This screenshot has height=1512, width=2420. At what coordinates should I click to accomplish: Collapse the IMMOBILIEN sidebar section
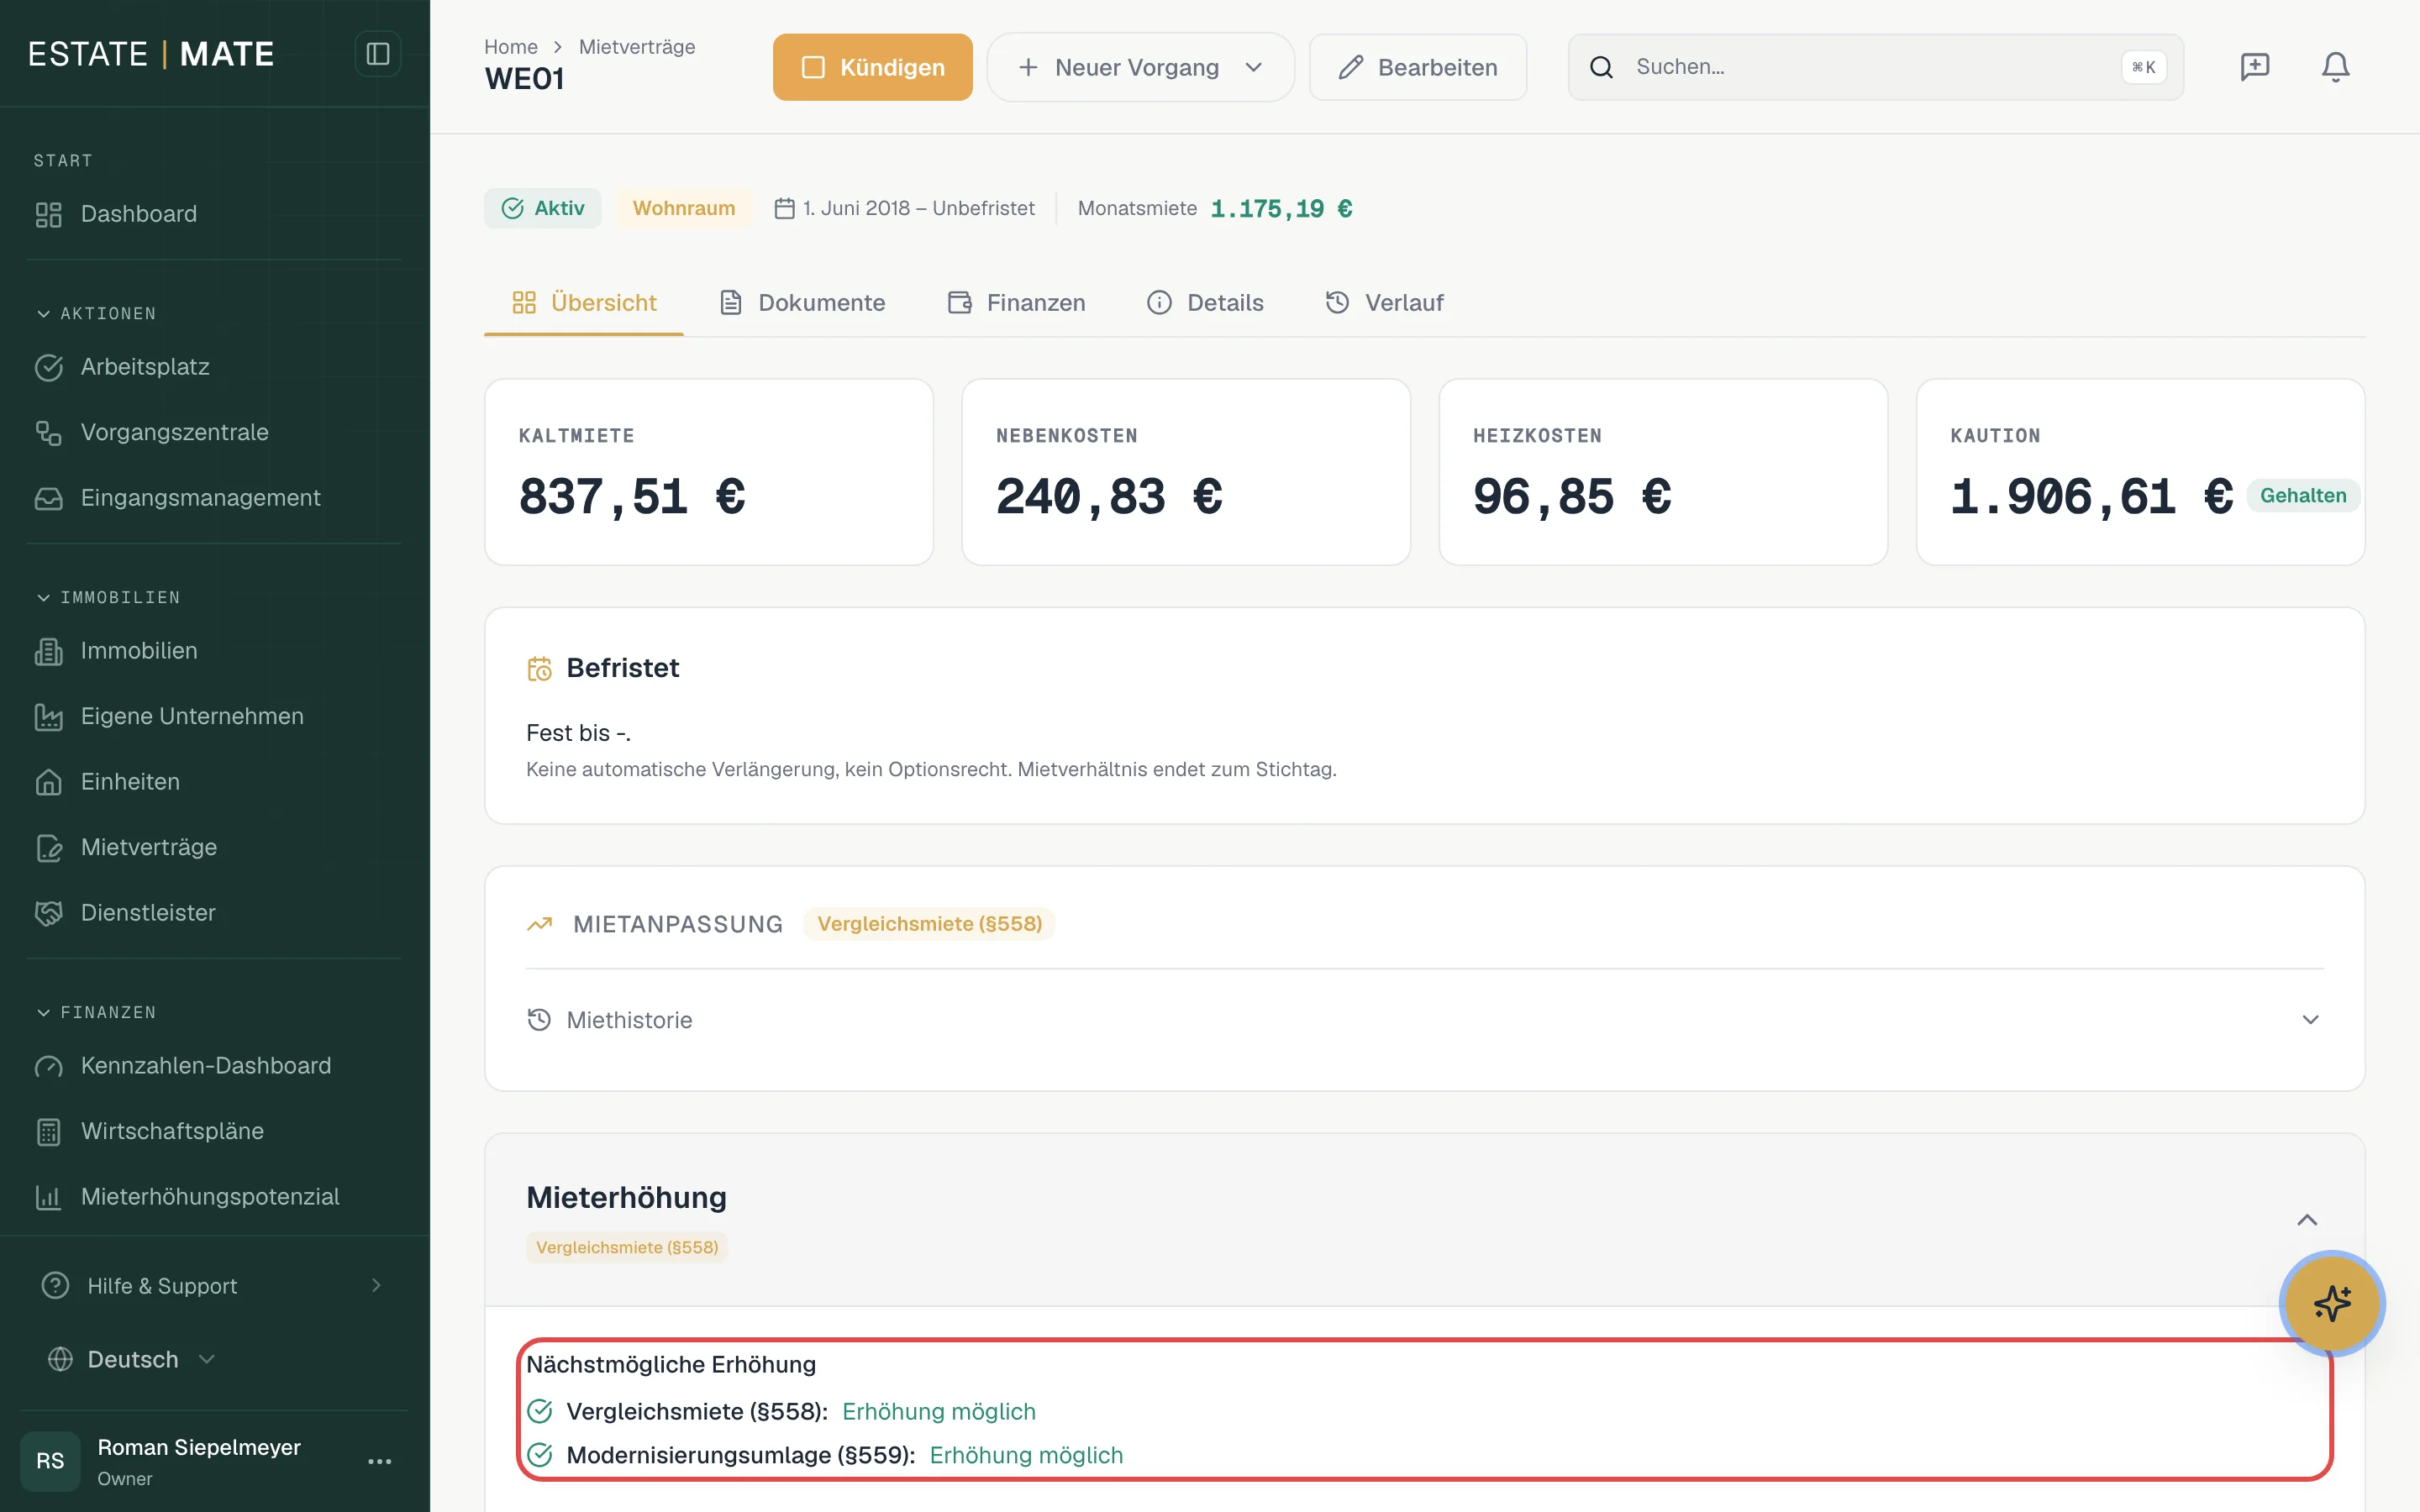(108, 597)
